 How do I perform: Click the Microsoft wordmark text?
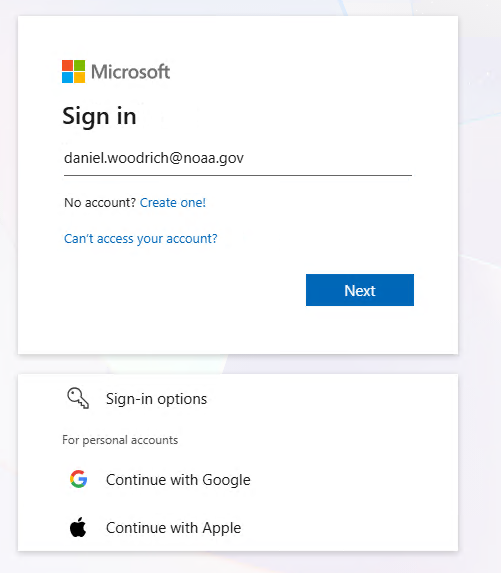pyautogui.click(x=130, y=72)
